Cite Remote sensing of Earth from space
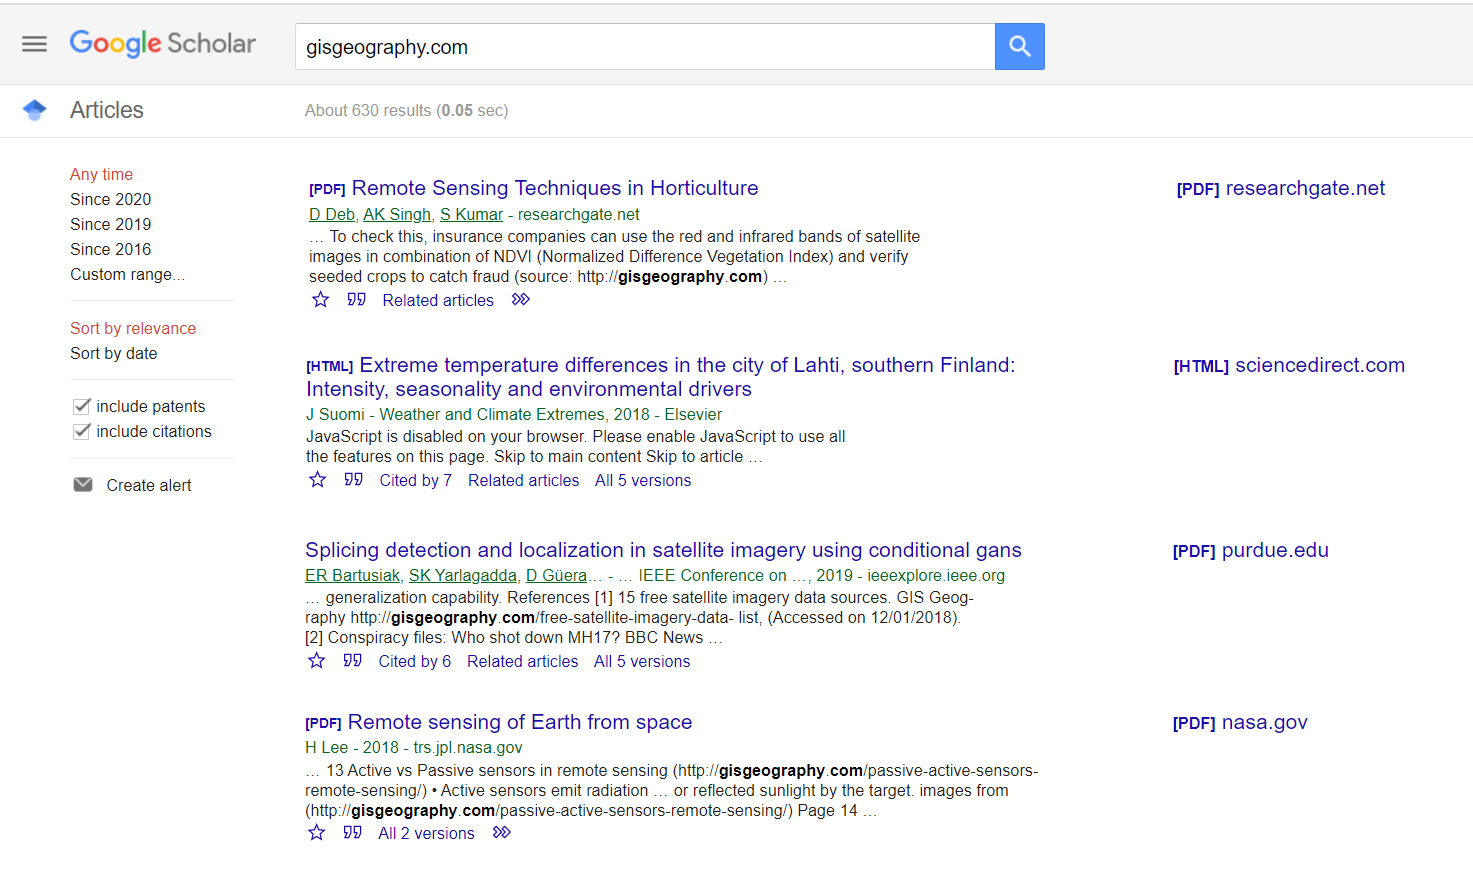 [353, 832]
